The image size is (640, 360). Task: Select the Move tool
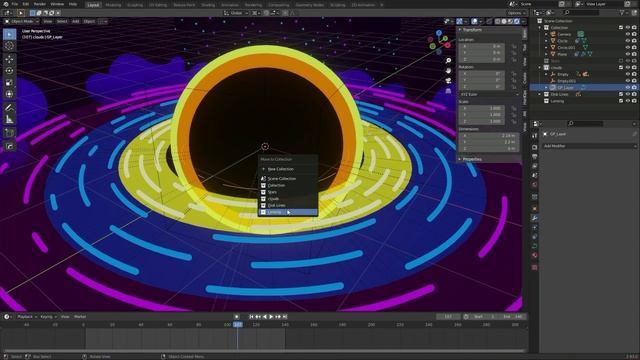[9, 59]
